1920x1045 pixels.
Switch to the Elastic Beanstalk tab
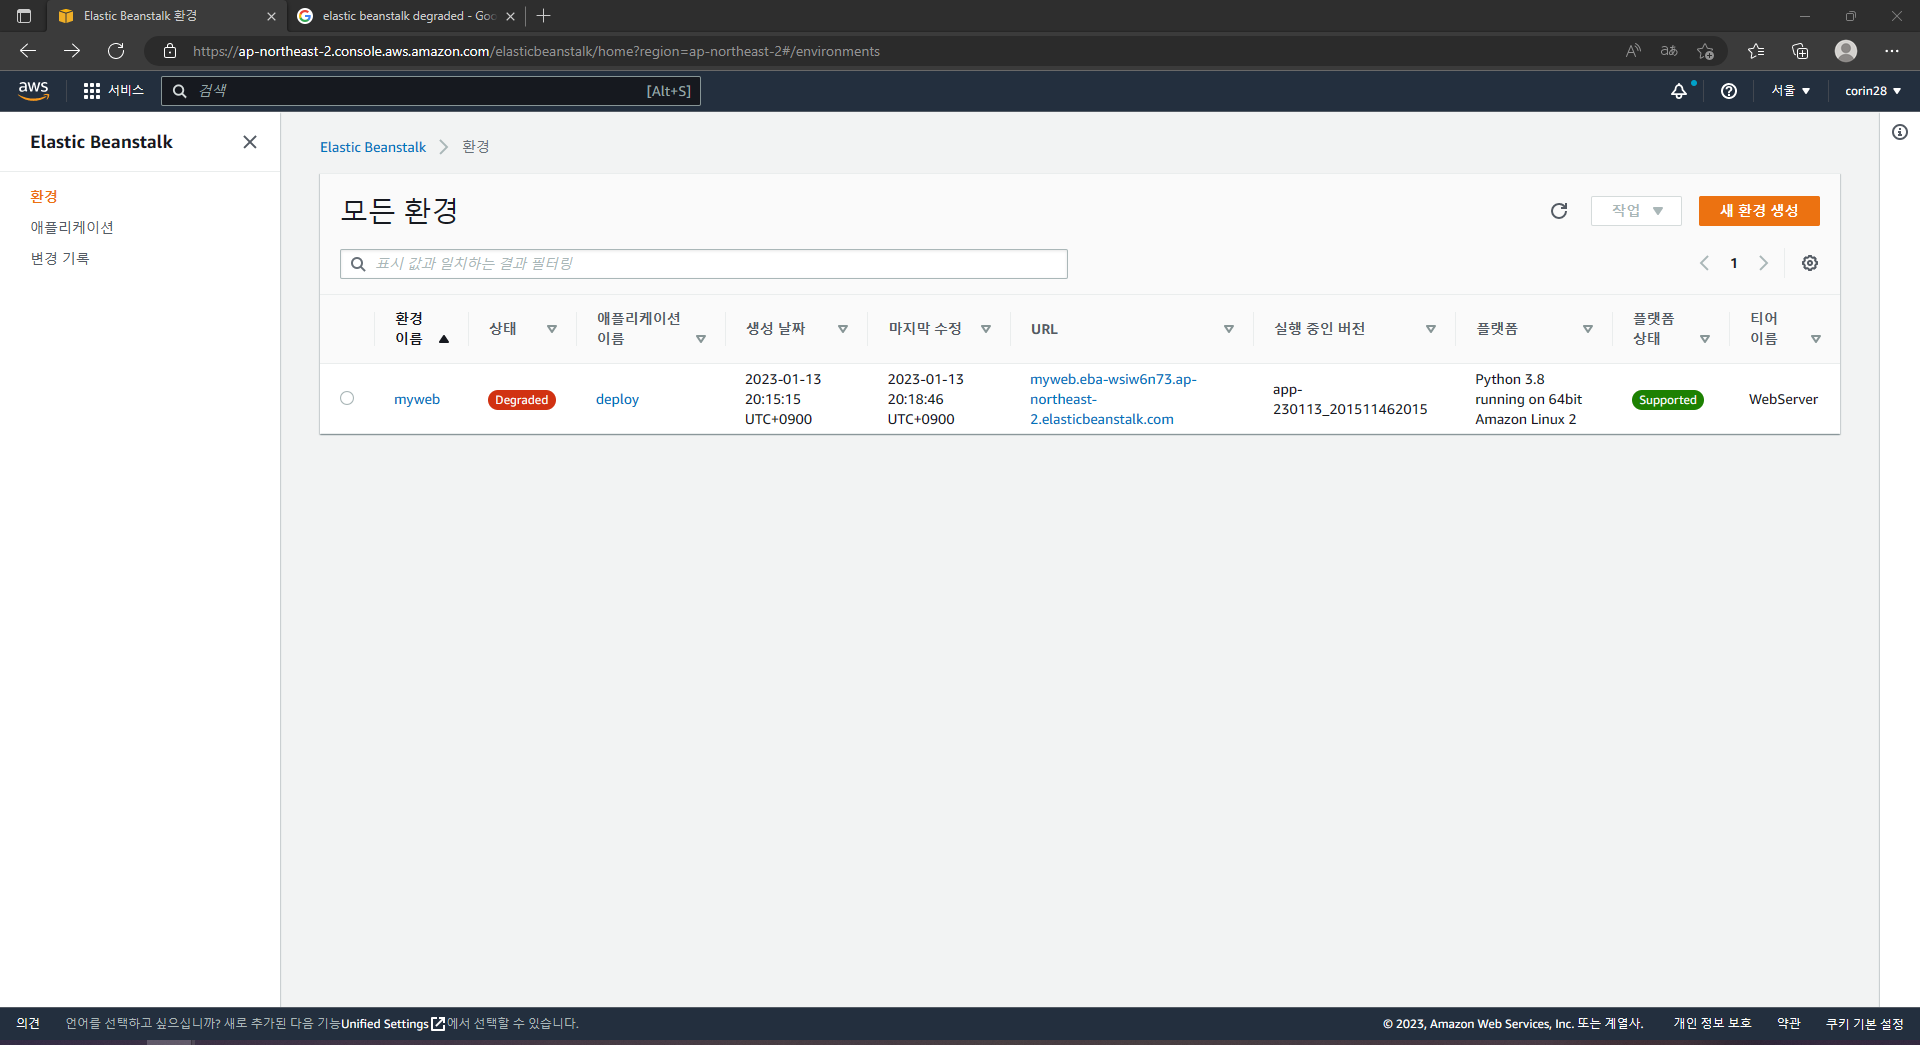pos(166,16)
